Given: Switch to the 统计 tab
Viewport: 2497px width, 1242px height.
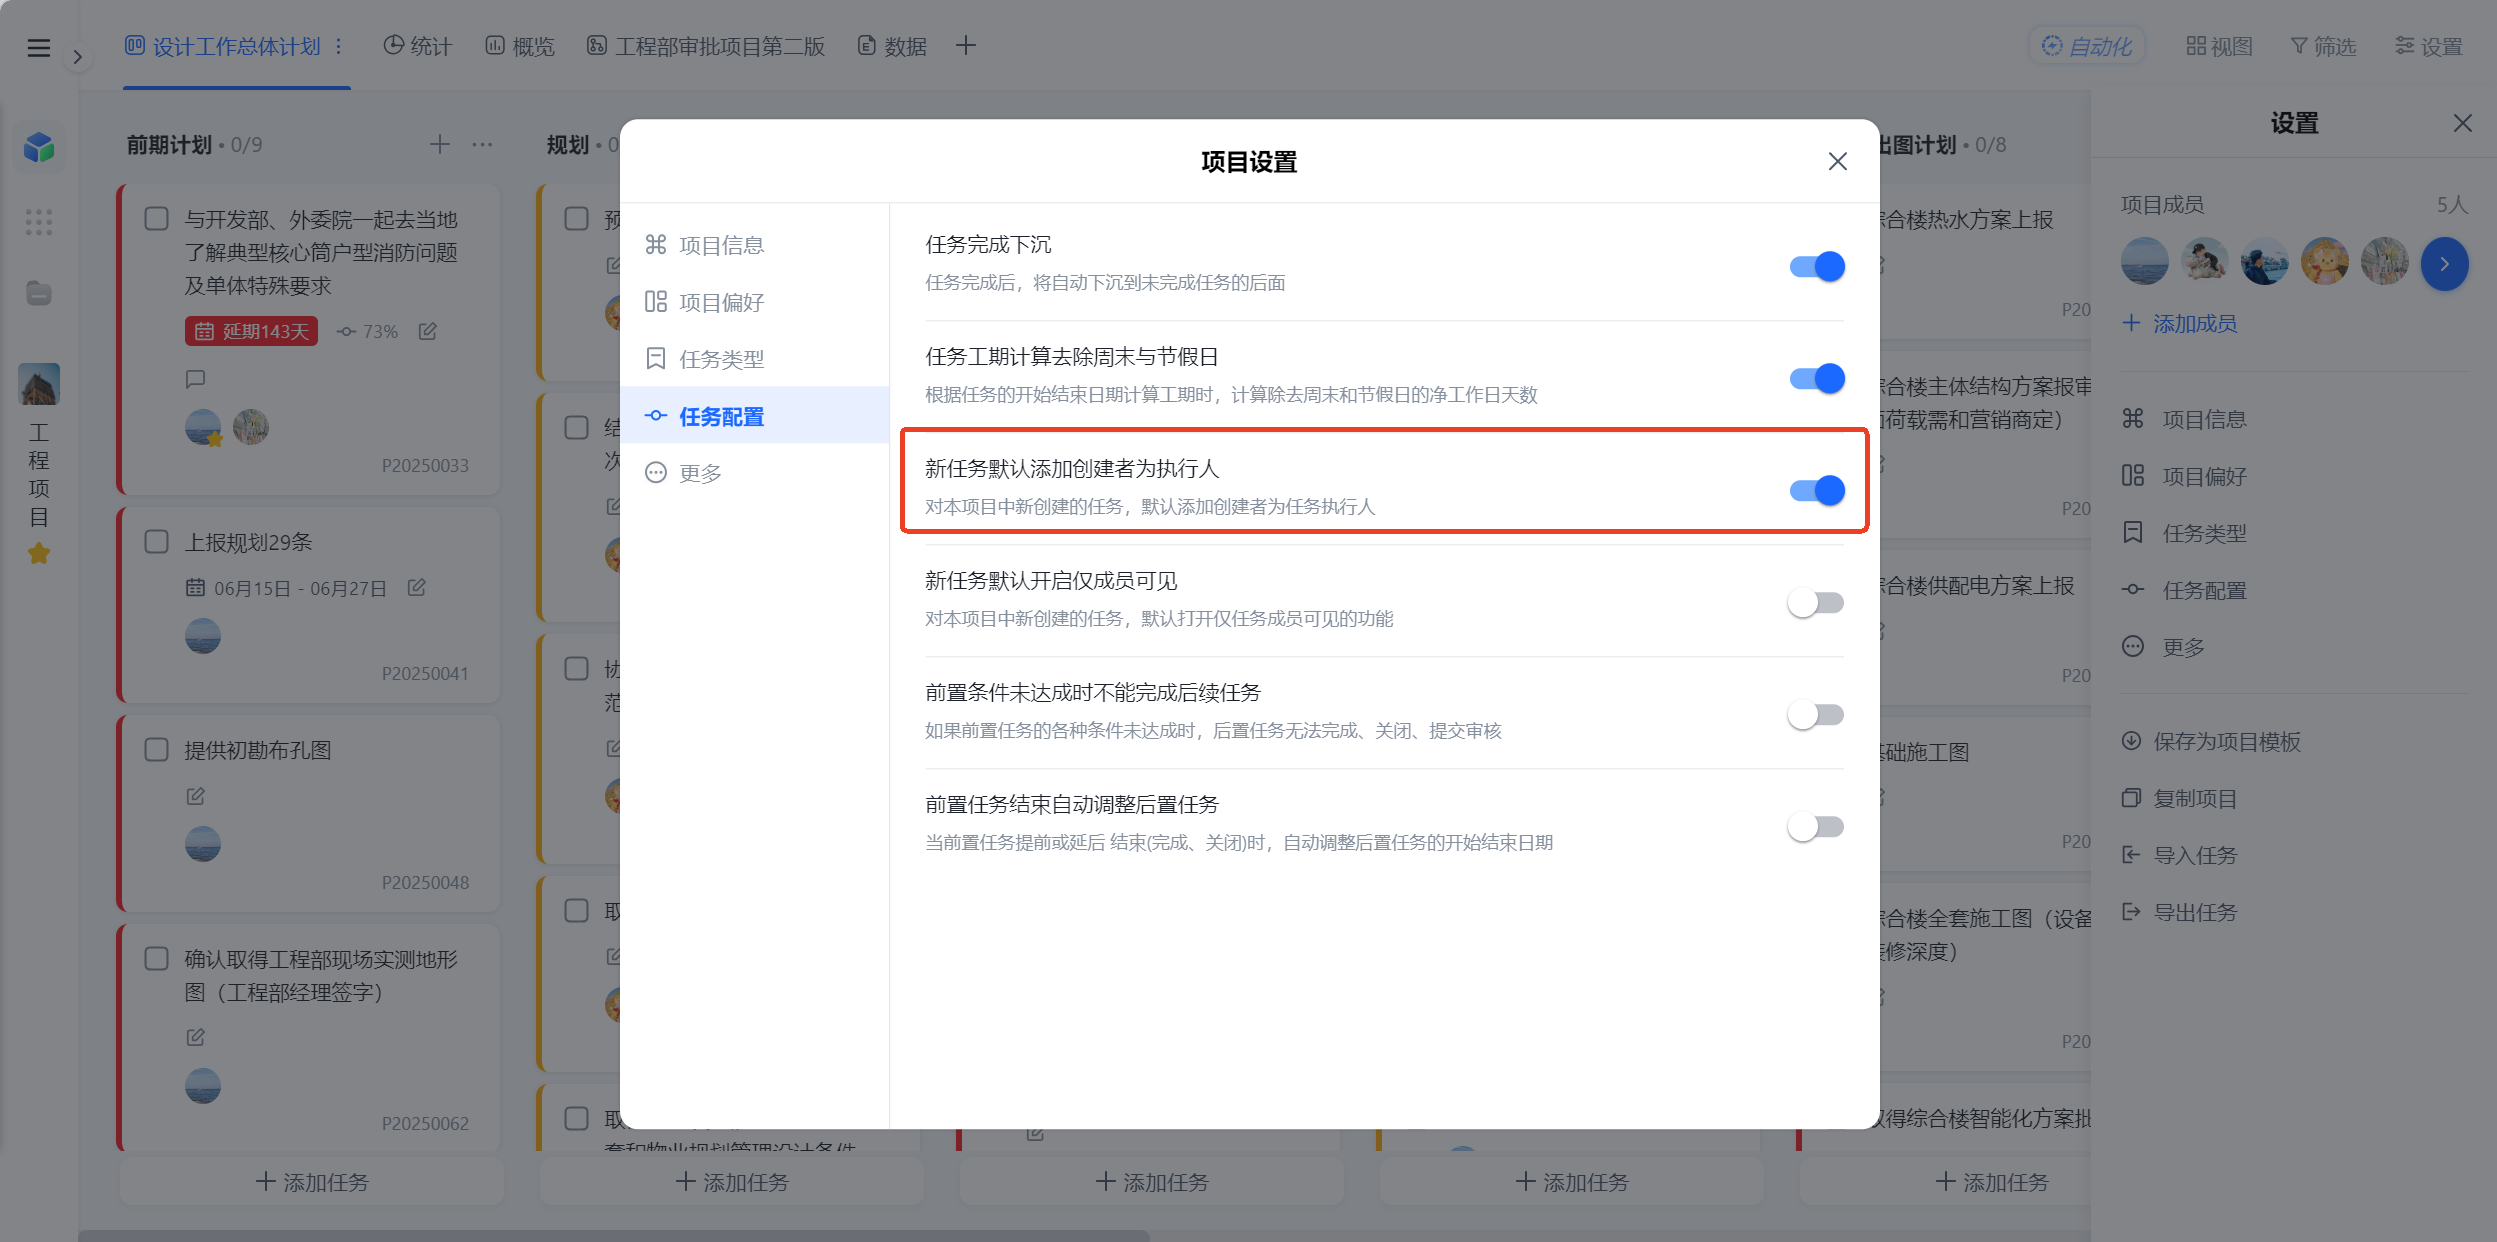Looking at the screenshot, I should point(418,46).
